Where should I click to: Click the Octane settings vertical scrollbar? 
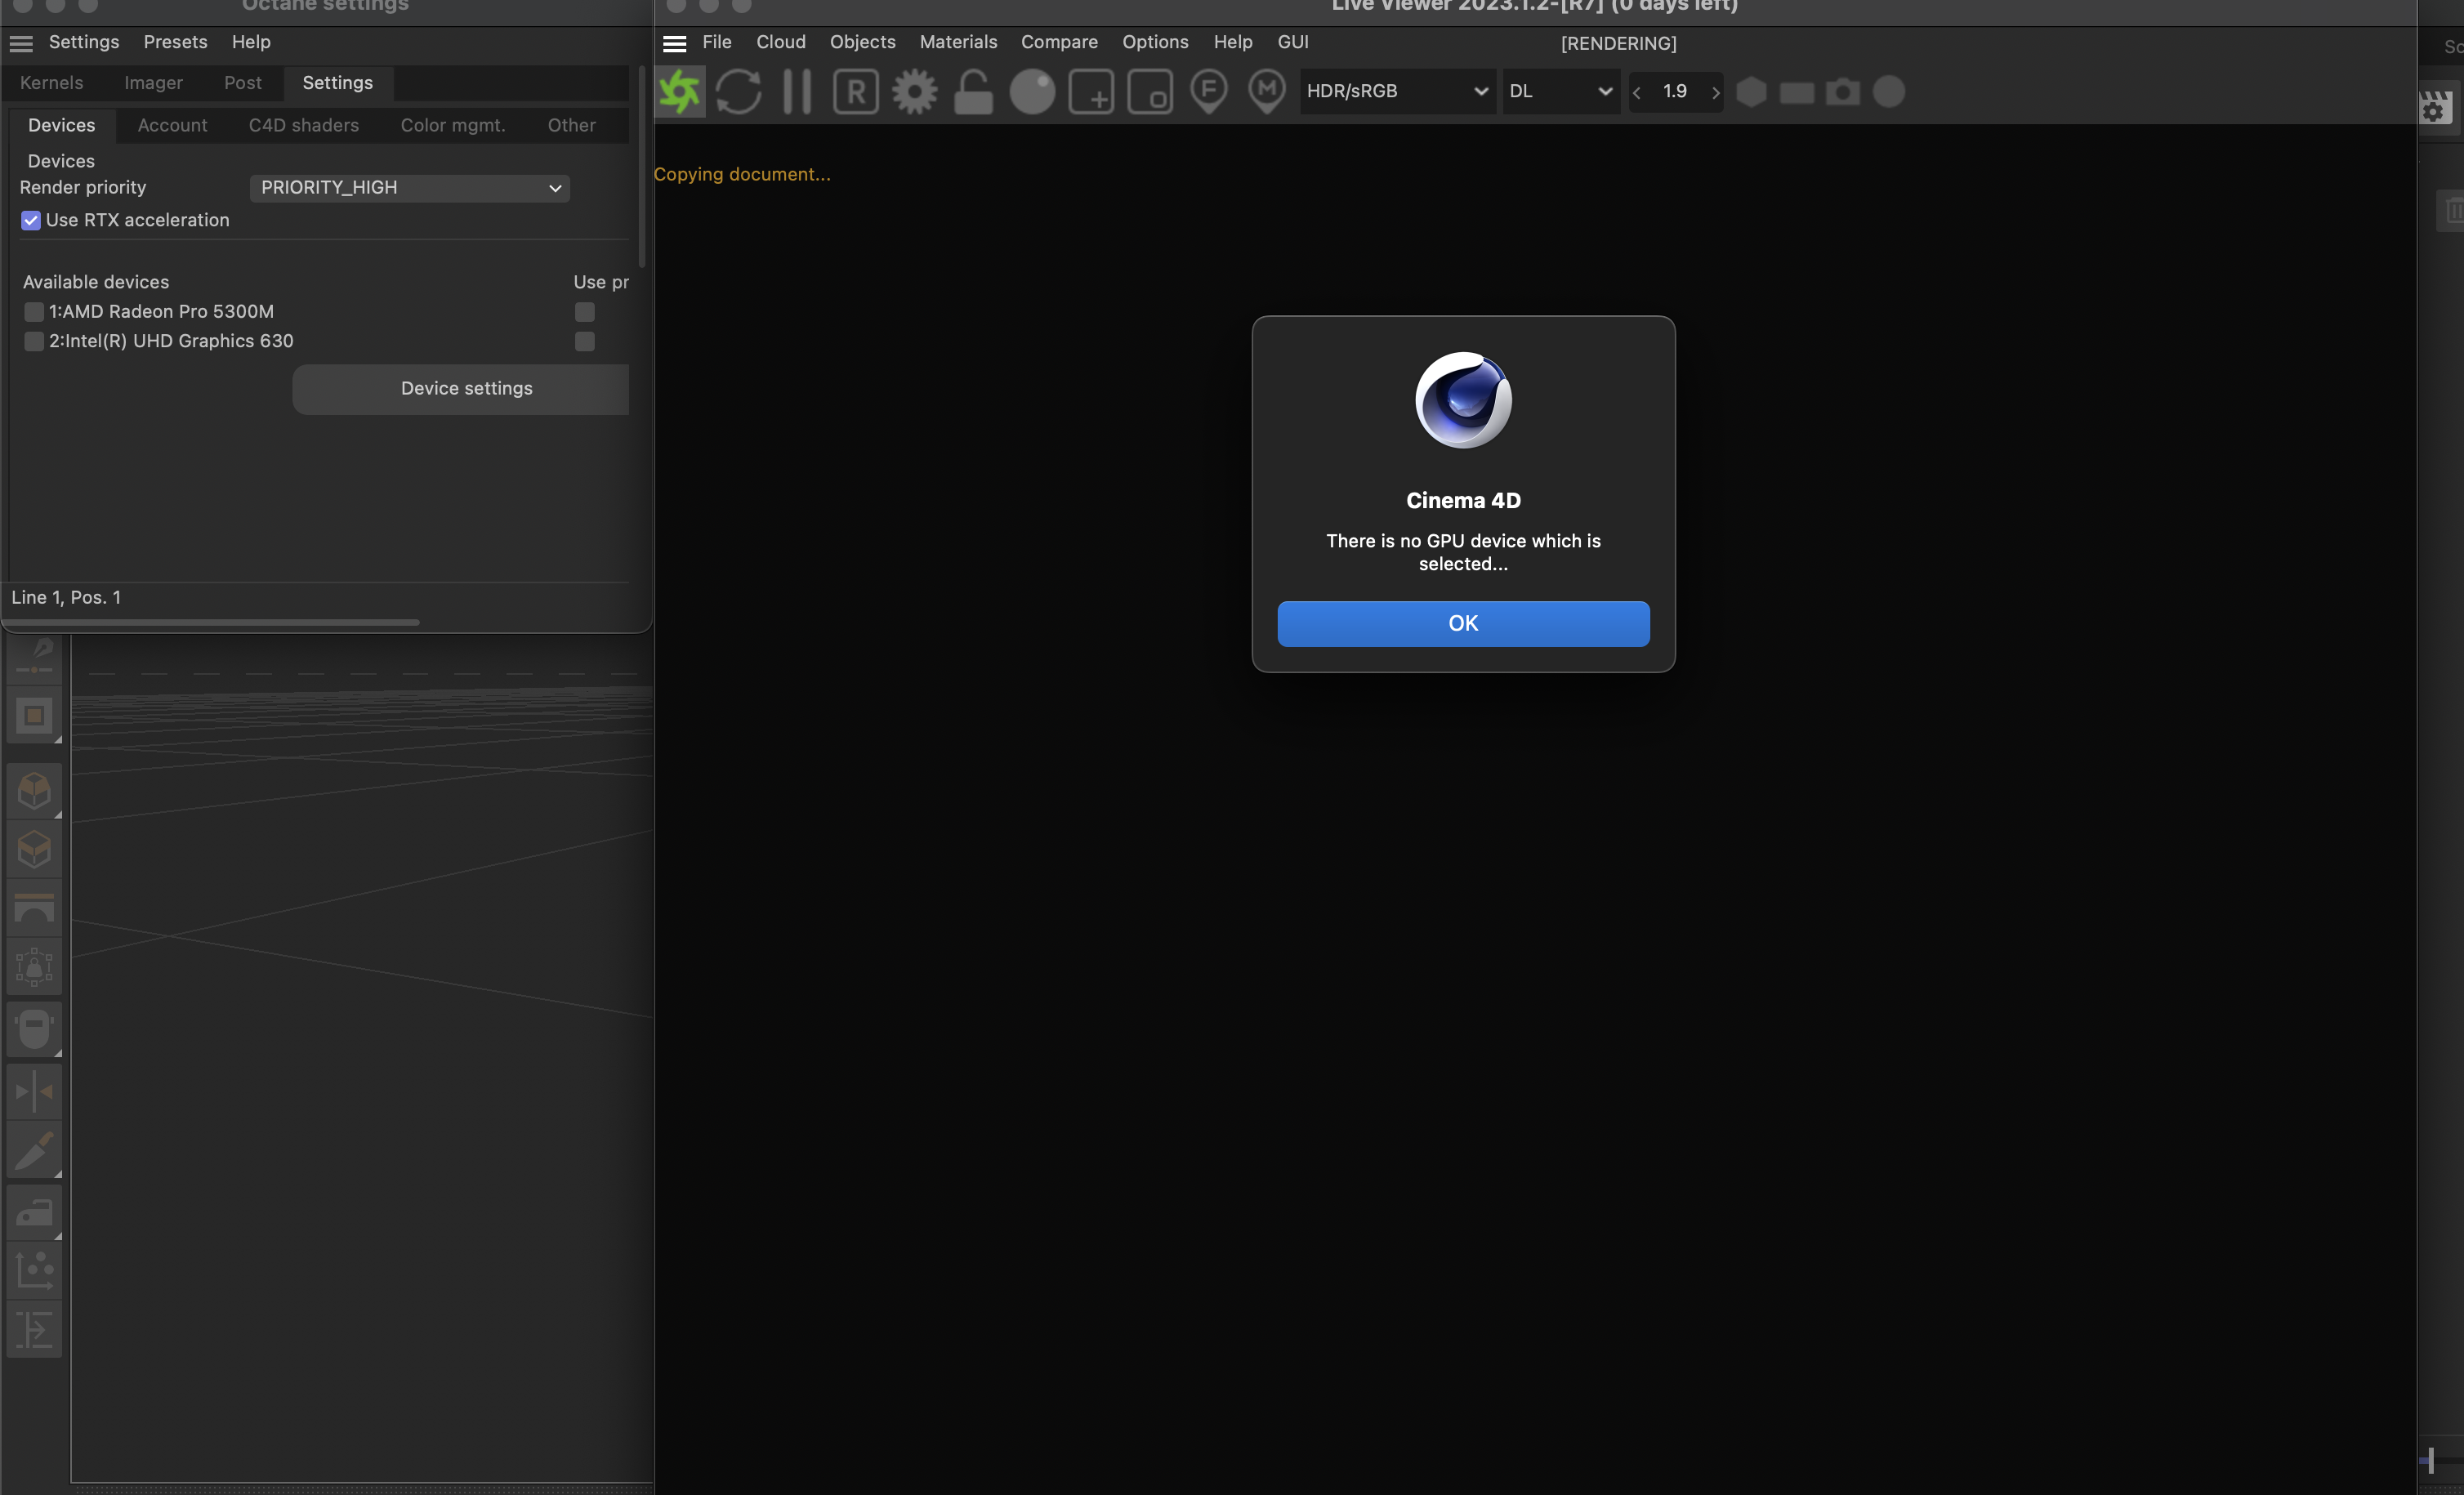coord(642,167)
